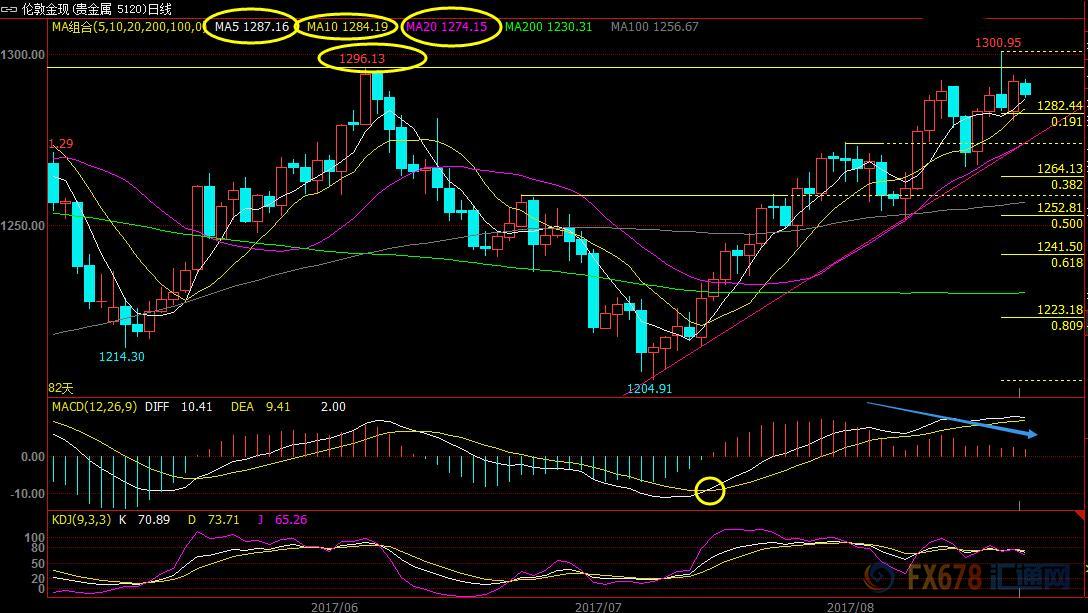
Task: Select the MA20 1274.15 indicator label
Action: pyautogui.click(x=446, y=27)
